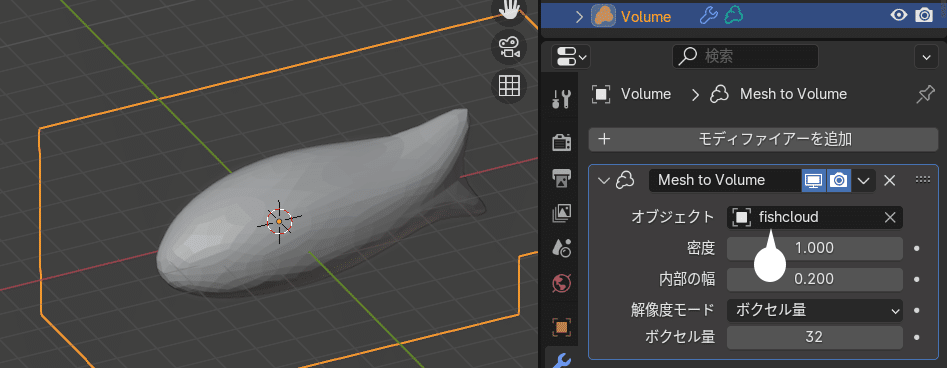Click the properties search field
The height and width of the screenshot is (368, 947).
745,57
